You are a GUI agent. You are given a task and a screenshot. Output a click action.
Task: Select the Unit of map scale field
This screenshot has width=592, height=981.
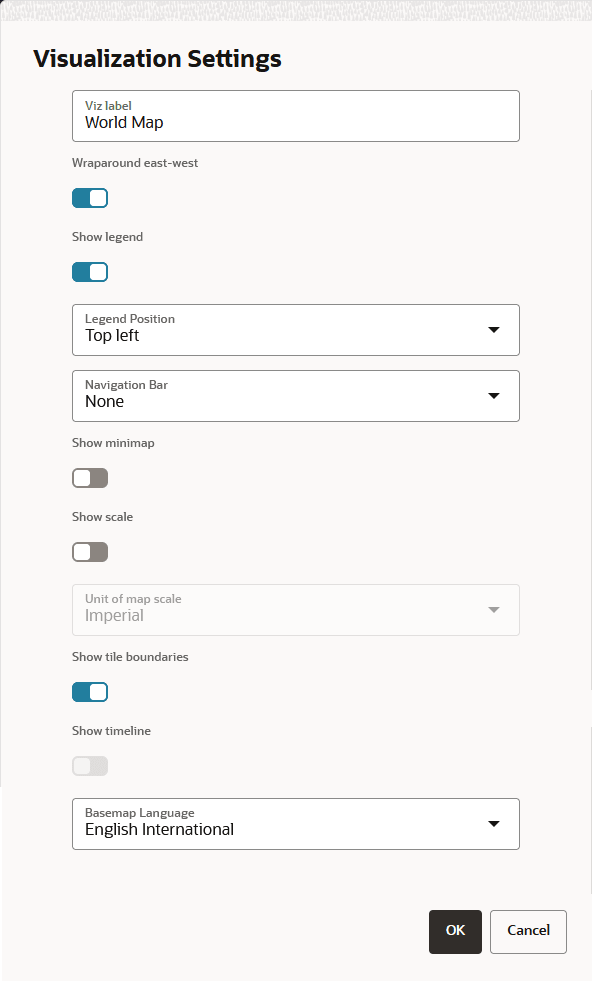point(295,609)
